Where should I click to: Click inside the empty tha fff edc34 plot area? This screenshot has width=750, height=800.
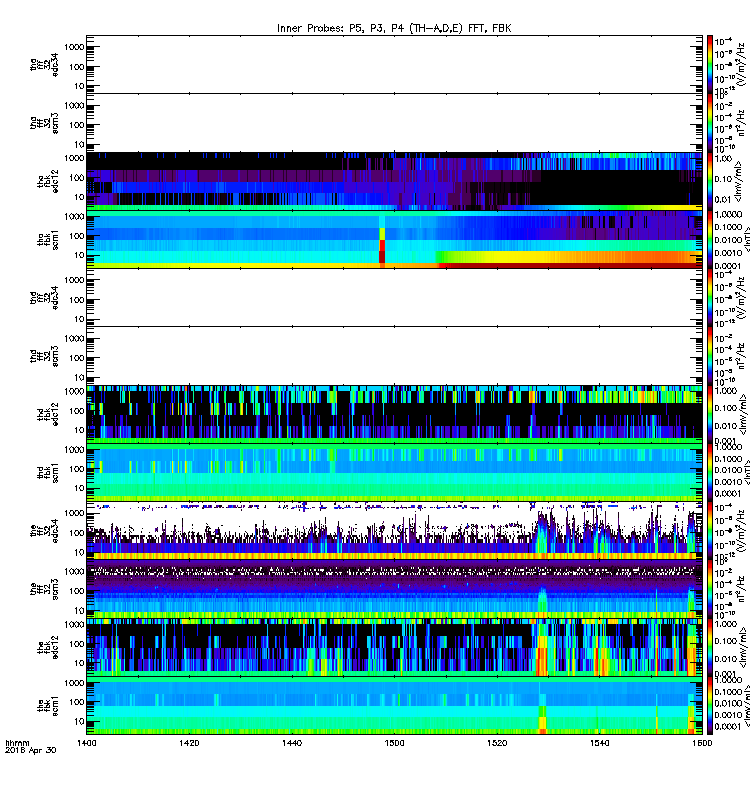(394, 64)
